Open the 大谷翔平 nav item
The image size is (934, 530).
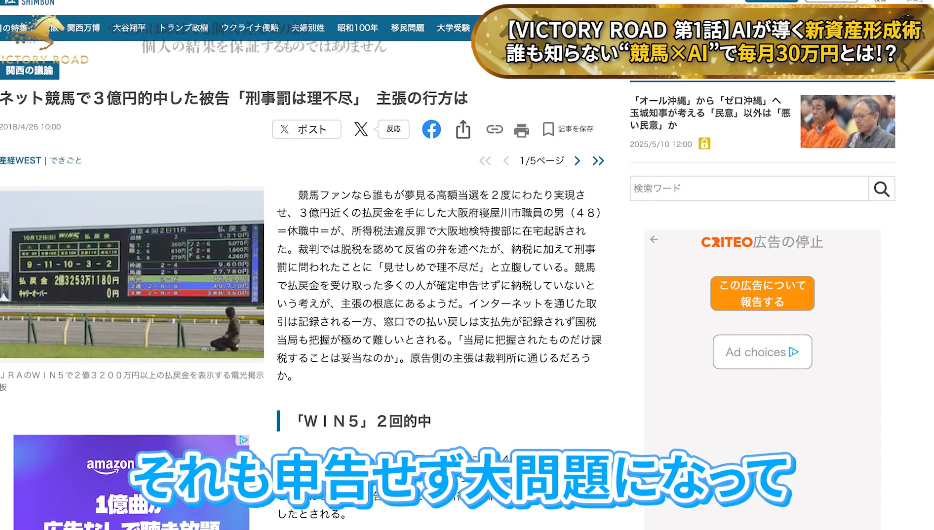129,27
